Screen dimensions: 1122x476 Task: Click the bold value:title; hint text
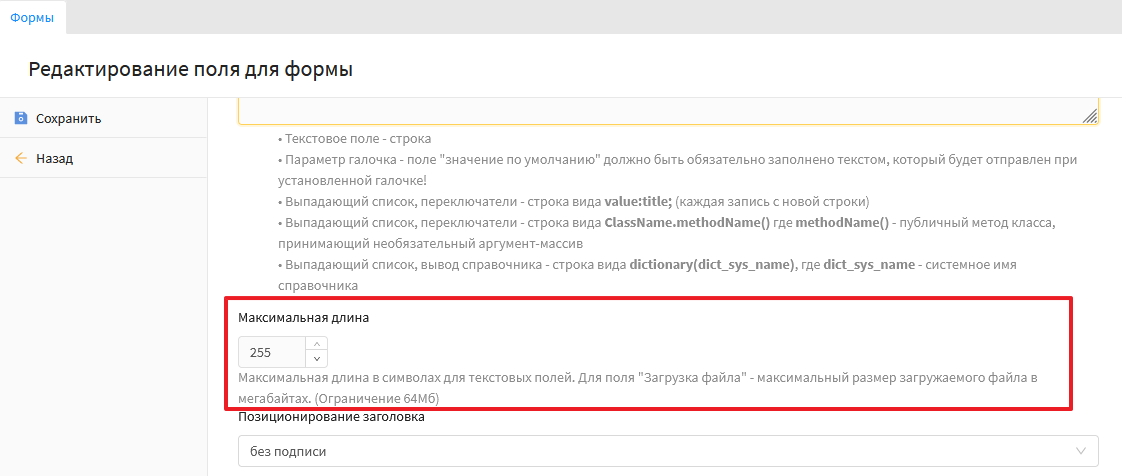tap(638, 200)
